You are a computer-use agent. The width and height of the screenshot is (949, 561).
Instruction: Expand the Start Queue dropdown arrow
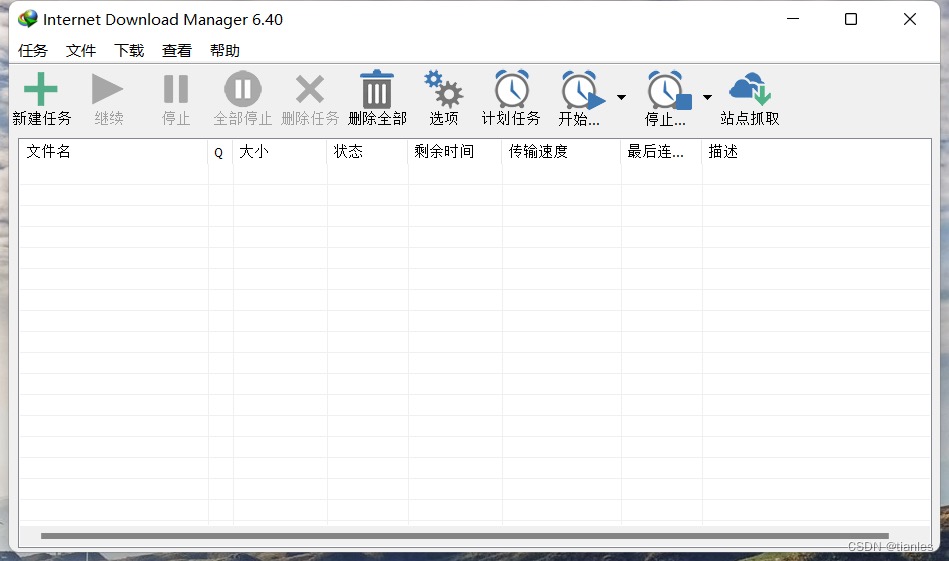tap(621, 97)
